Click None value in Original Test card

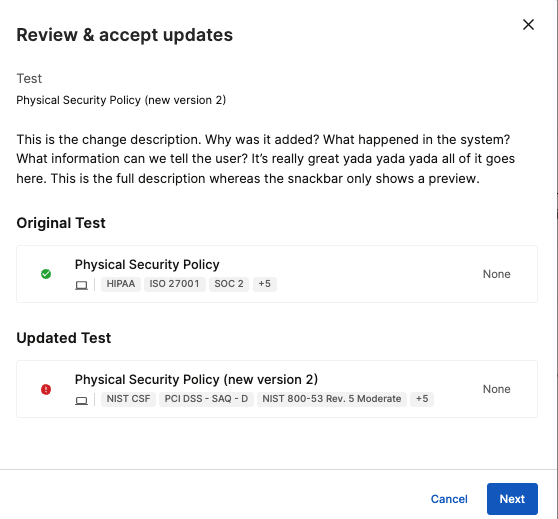496,274
